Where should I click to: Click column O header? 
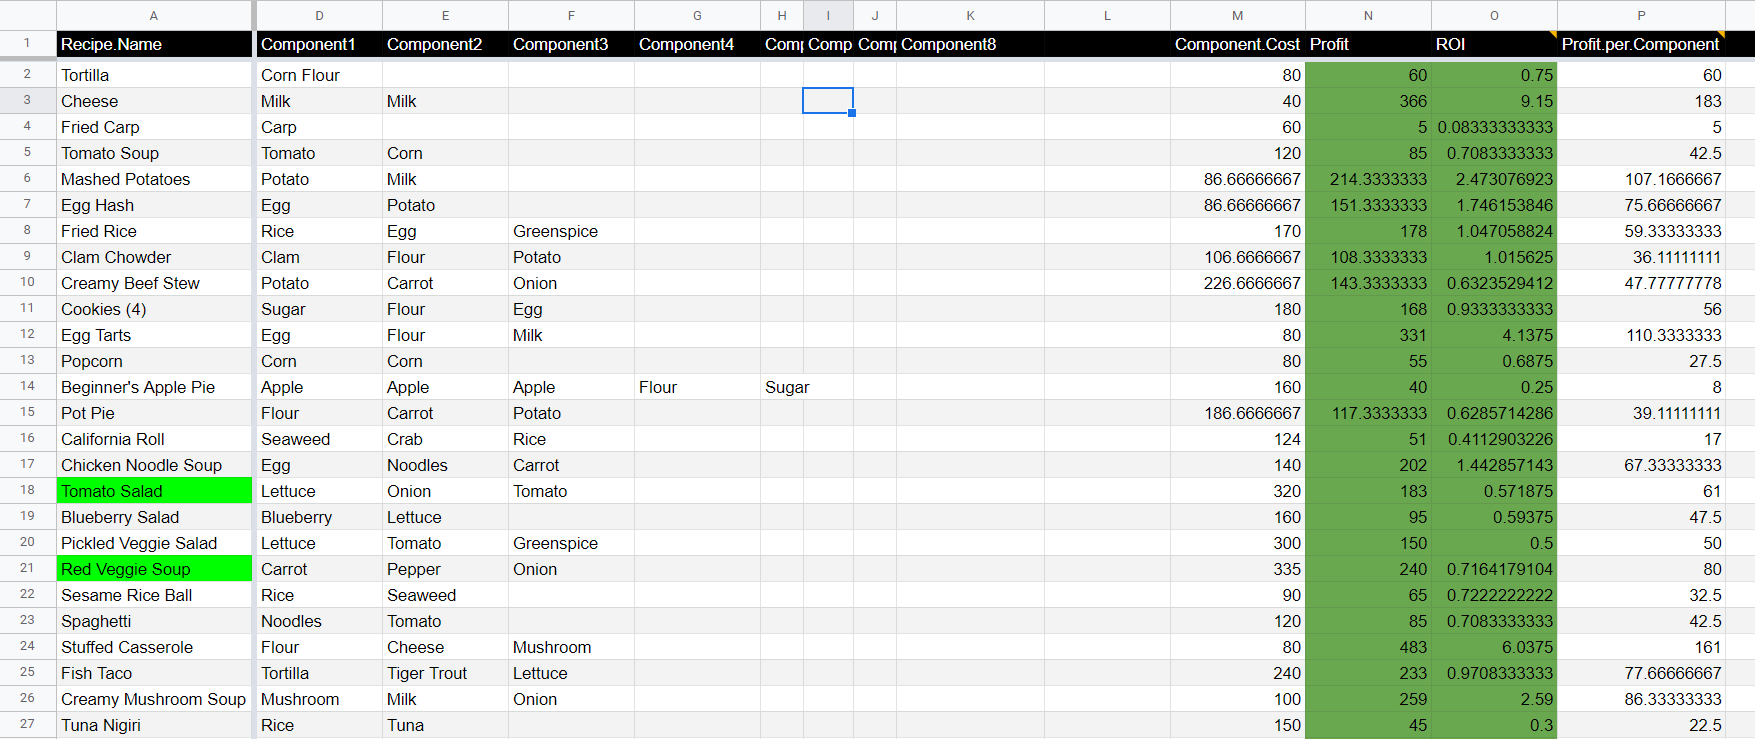[x=1494, y=15]
